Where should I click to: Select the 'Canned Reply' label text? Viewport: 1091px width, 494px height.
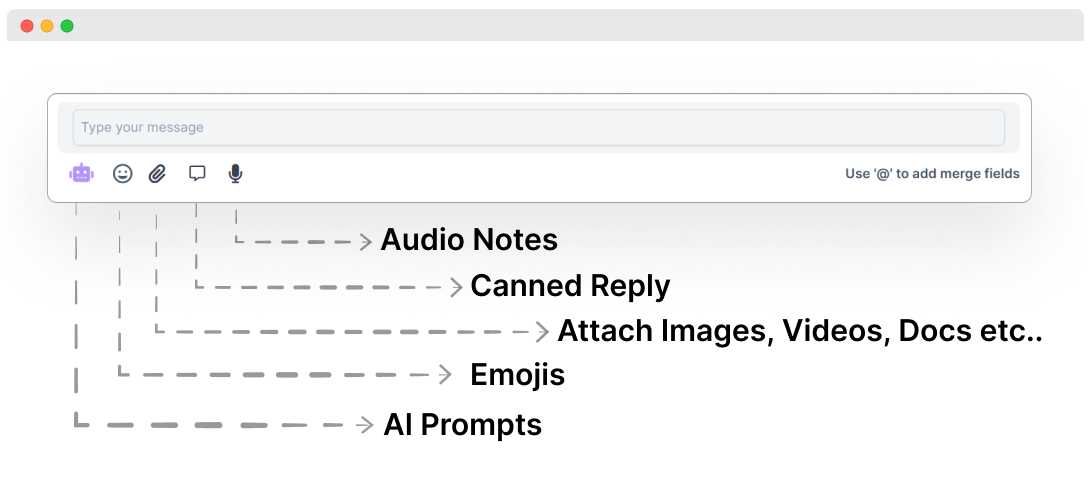pyautogui.click(x=570, y=286)
